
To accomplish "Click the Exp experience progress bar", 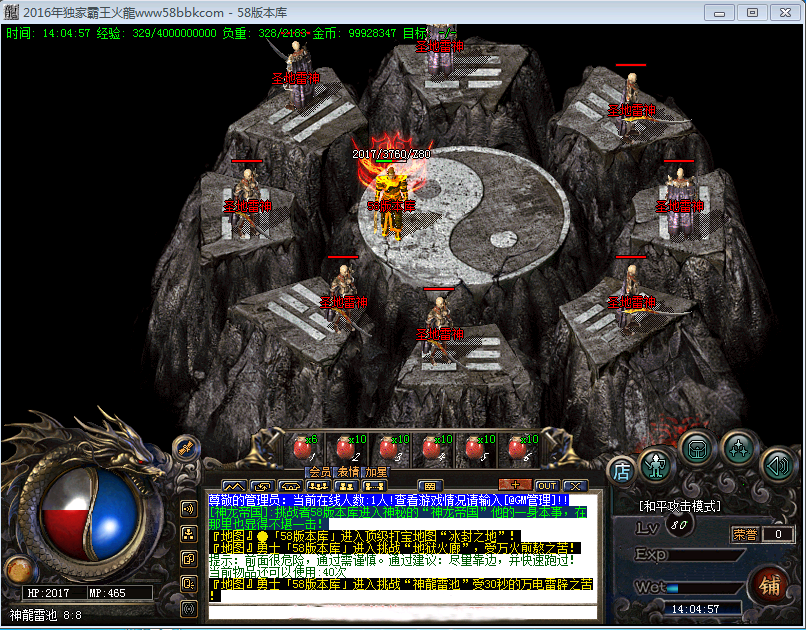I will (x=707, y=555).
